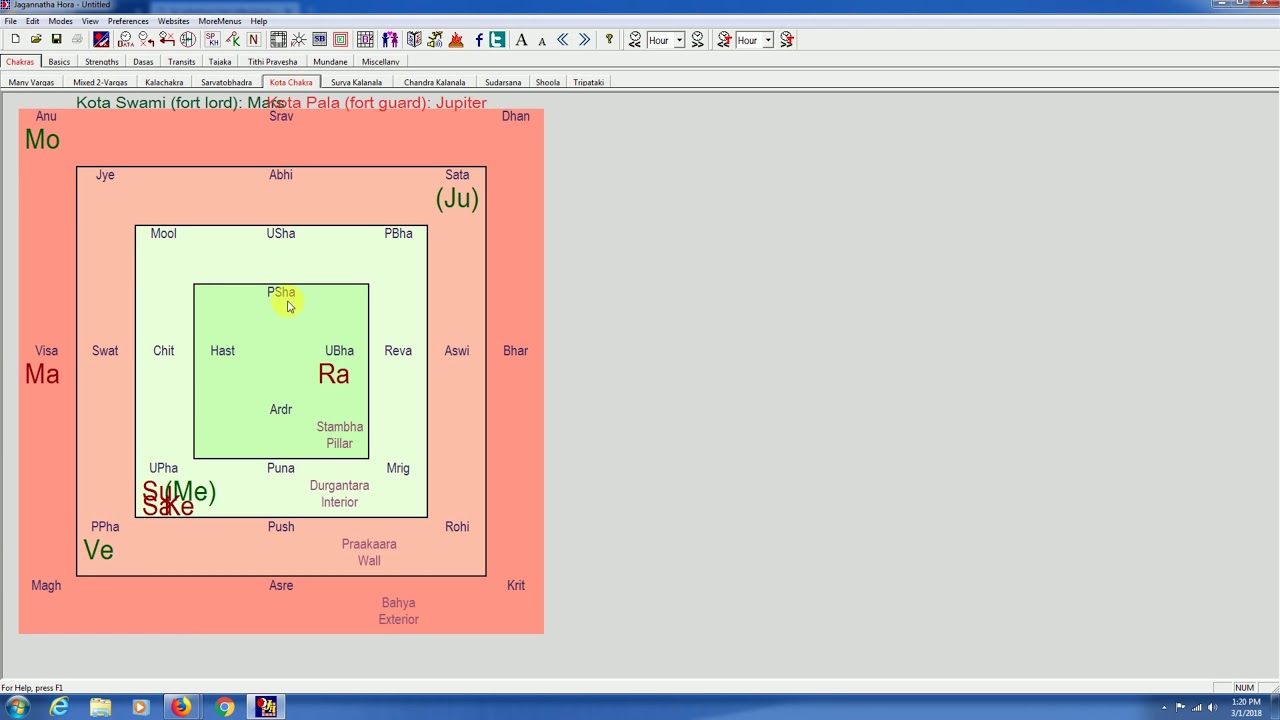Open the Kalachakra sub-tab
Viewport: 1280px width, 720px height.
pyautogui.click(x=164, y=83)
